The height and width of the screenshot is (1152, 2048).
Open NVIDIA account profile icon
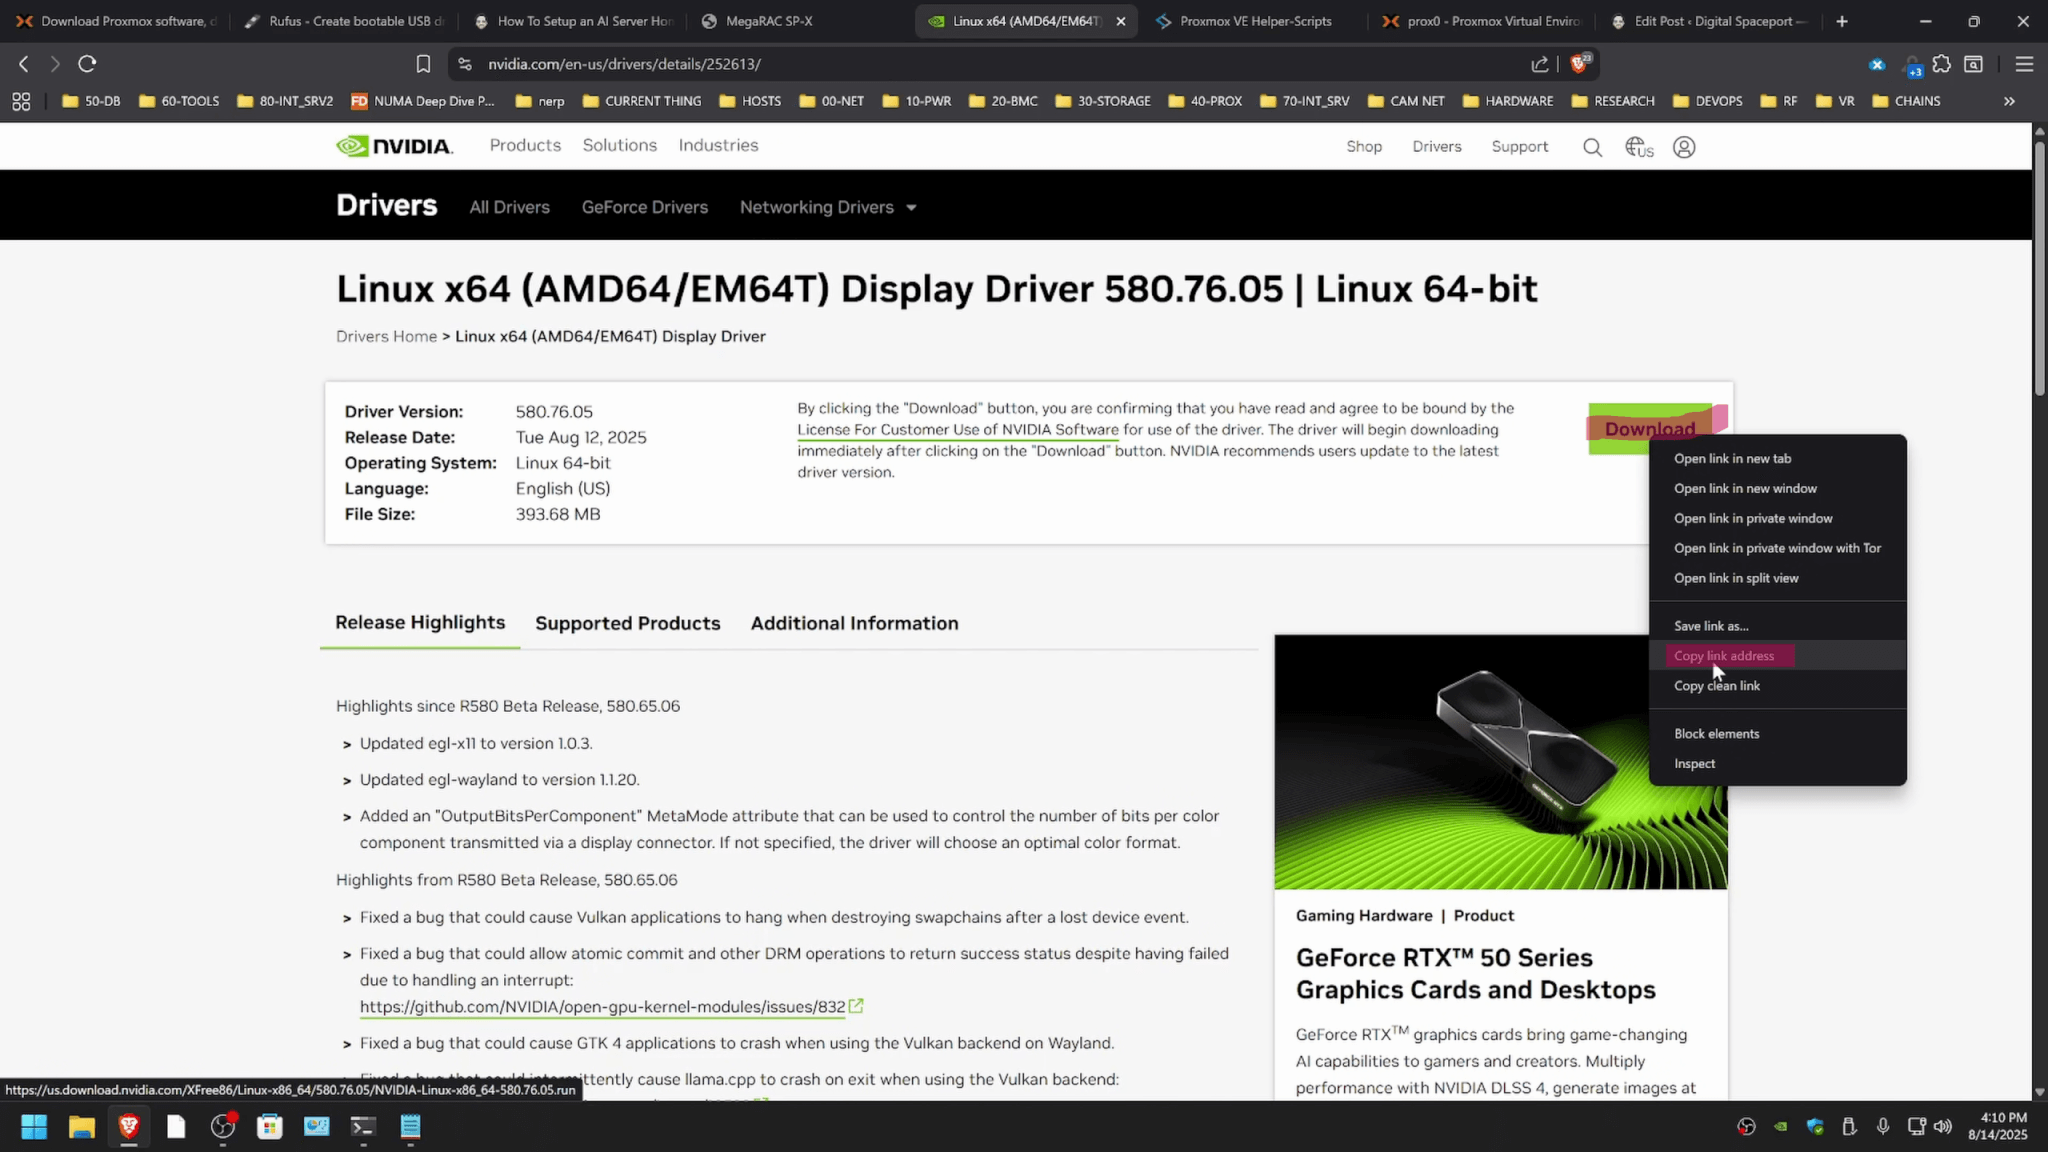pos(1684,148)
